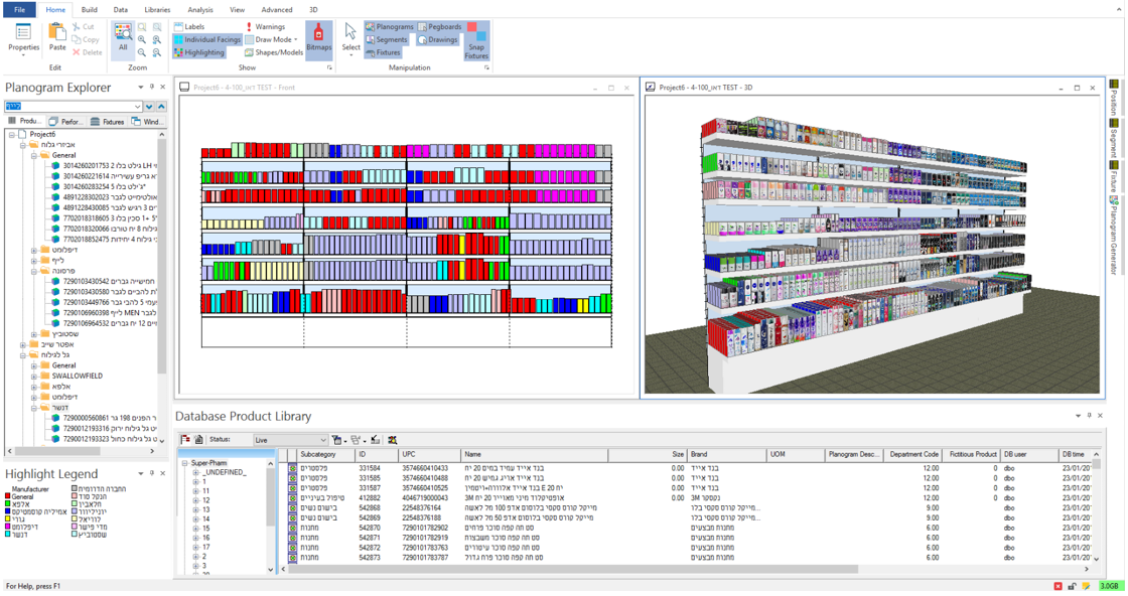Click Shapes/Models in the Show group

point(273,53)
